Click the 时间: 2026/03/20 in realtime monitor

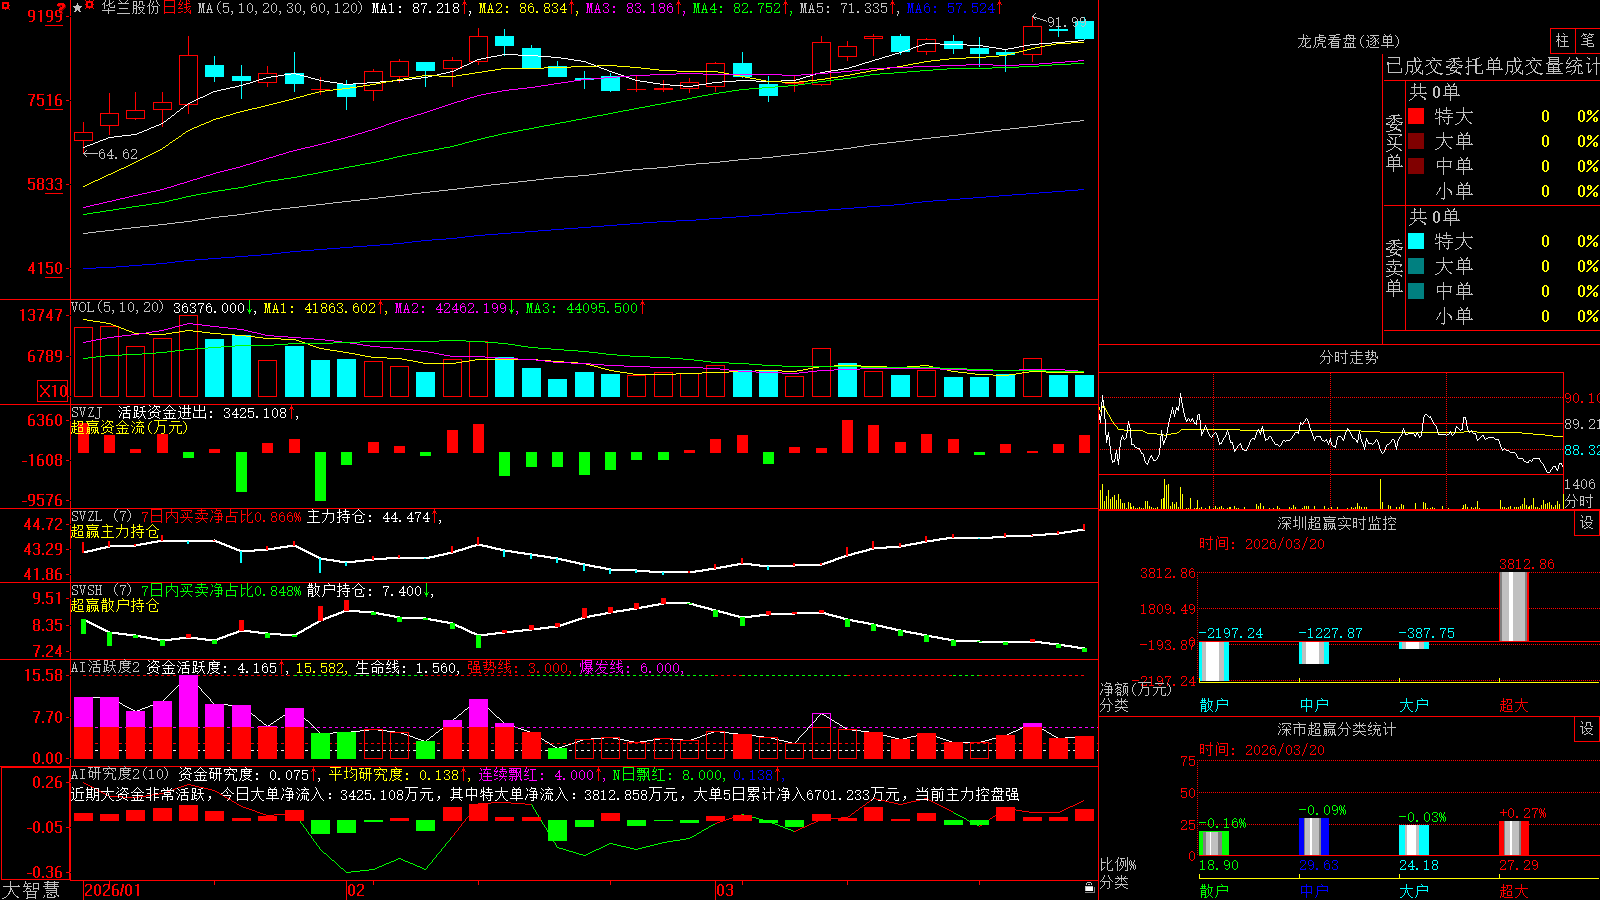(x=1262, y=544)
